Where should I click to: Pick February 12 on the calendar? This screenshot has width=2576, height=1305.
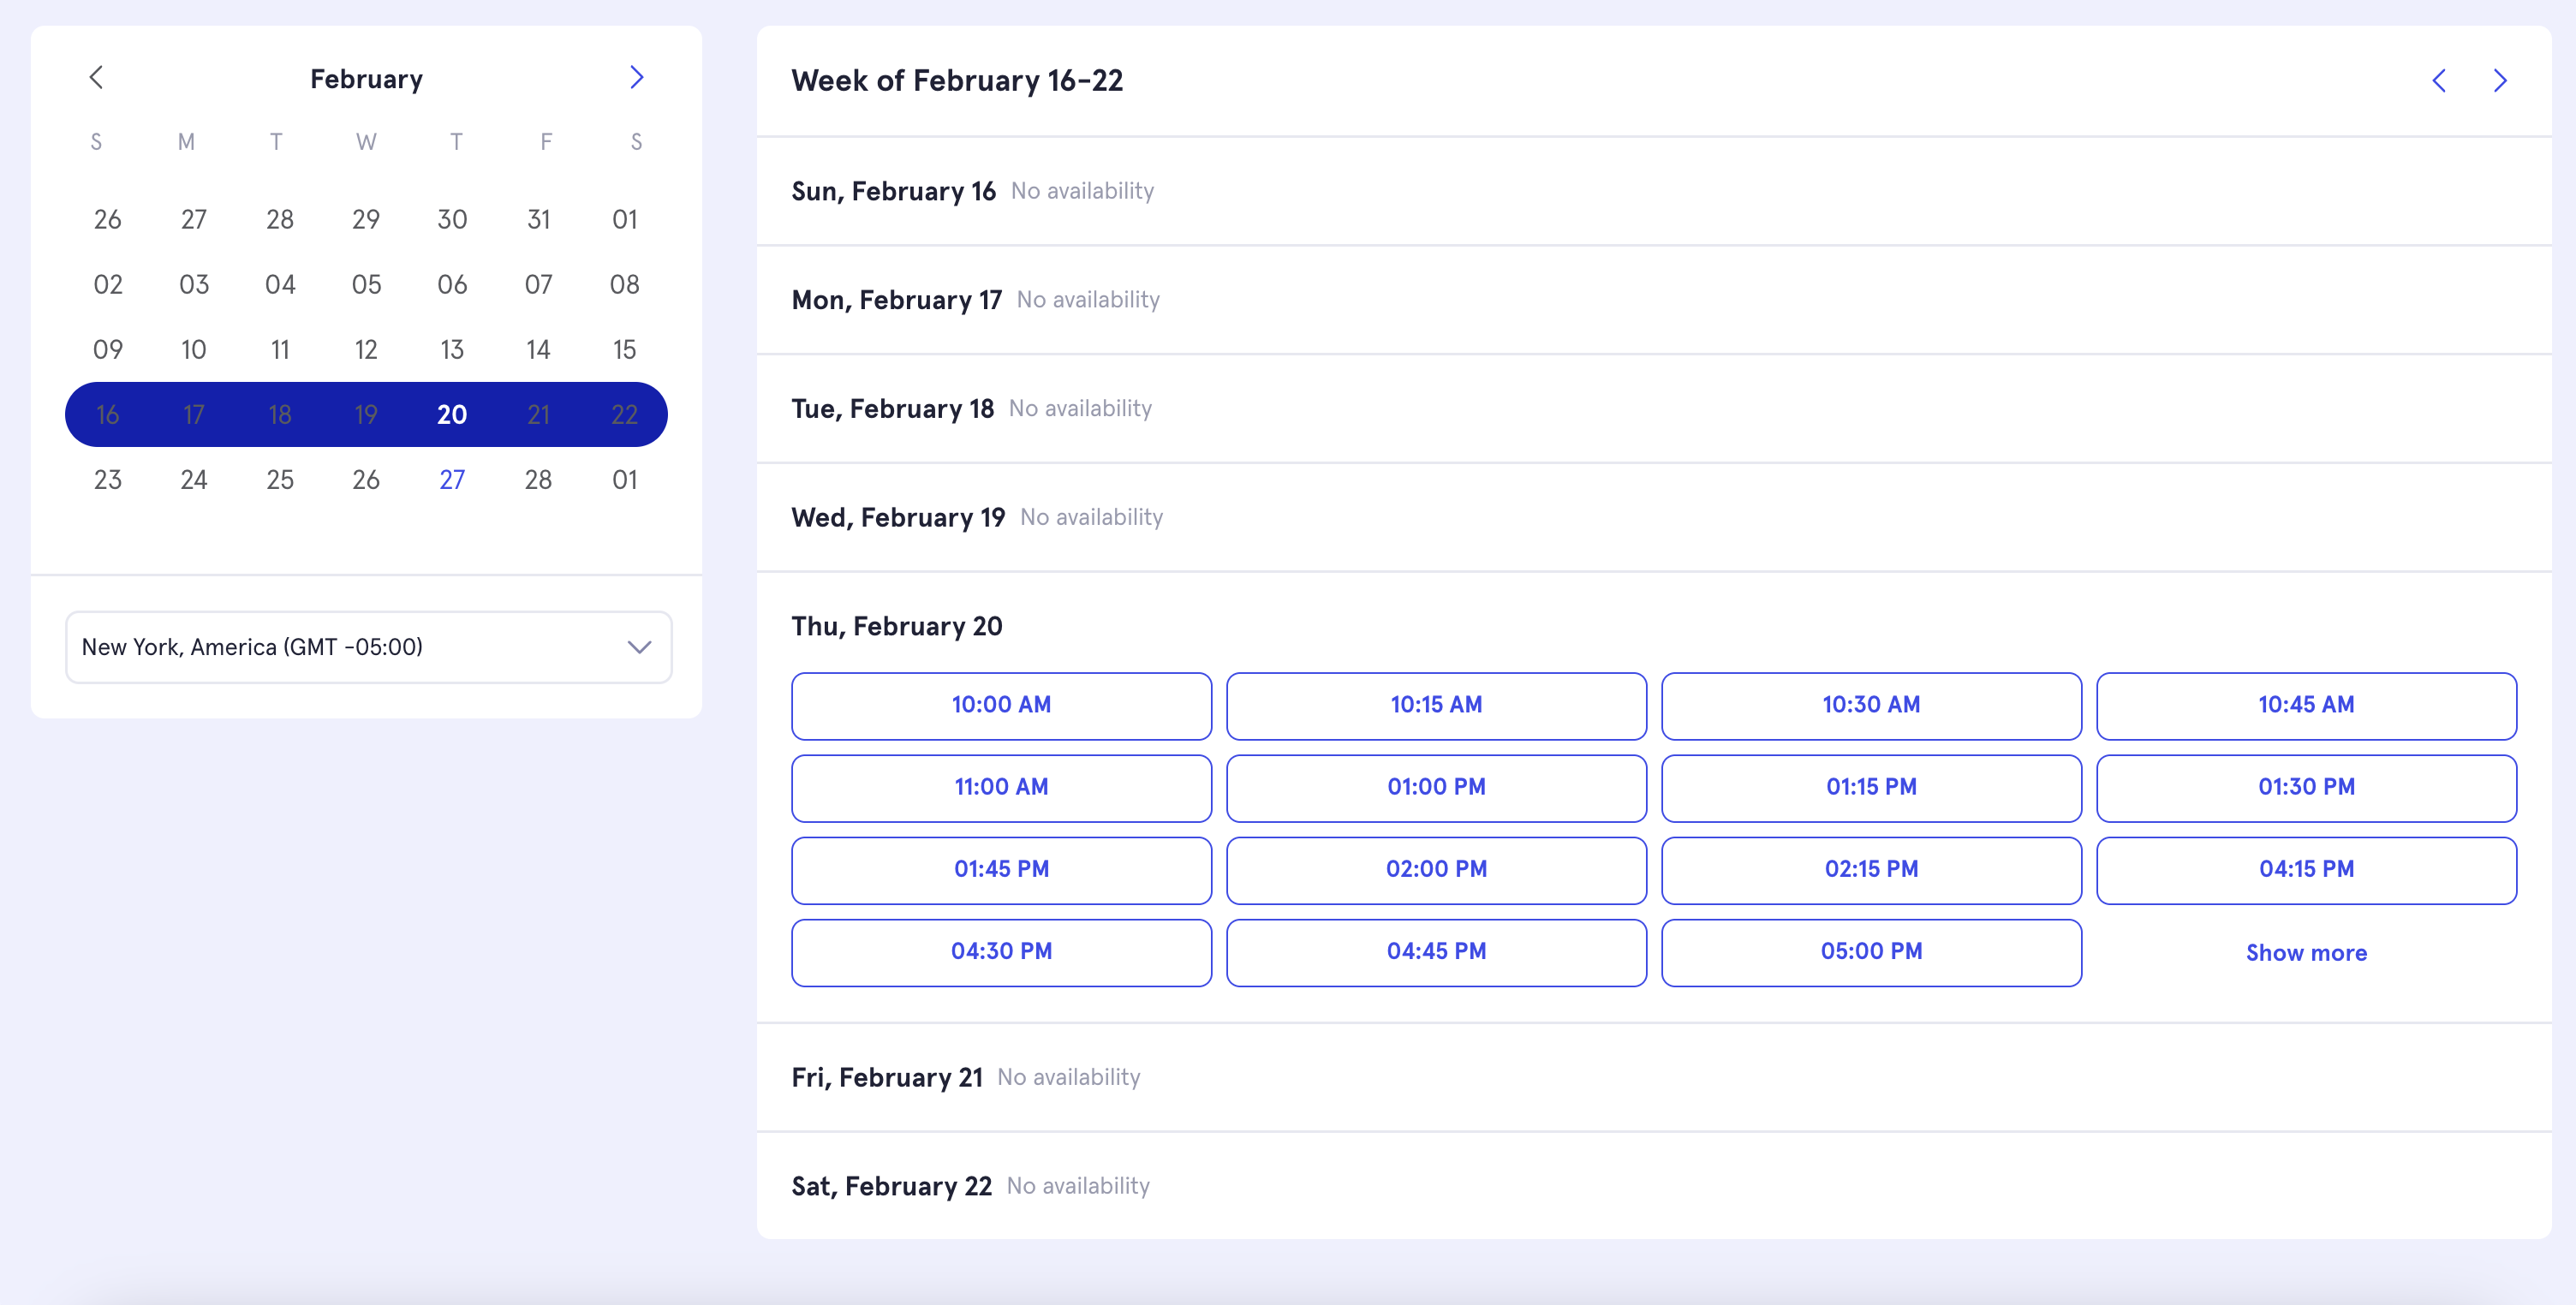[x=366, y=350]
